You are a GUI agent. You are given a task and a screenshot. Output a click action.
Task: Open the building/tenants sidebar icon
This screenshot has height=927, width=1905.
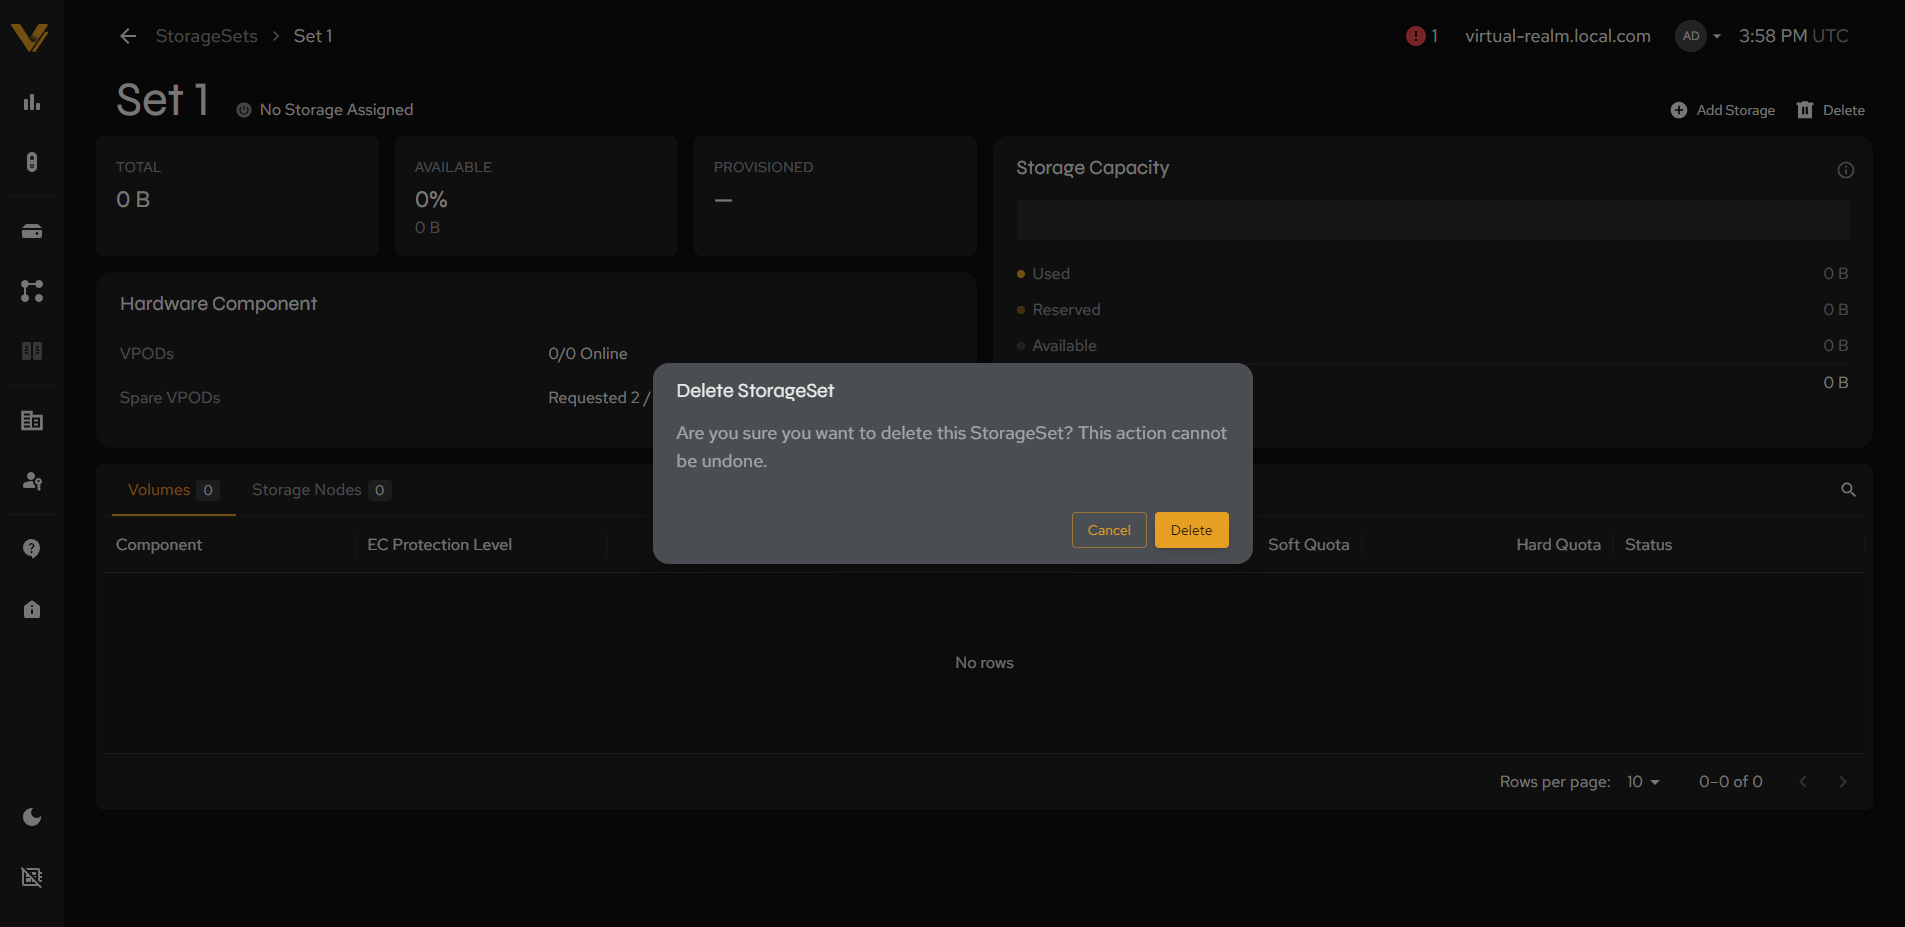[x=32, y=421]
